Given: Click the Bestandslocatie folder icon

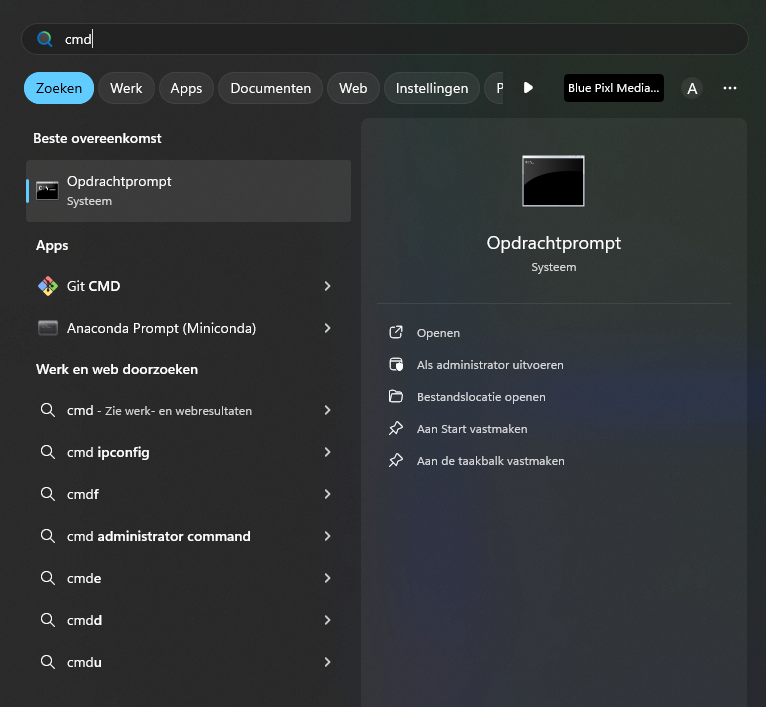Looking at the screenshot, I should [x=396, y=396].
